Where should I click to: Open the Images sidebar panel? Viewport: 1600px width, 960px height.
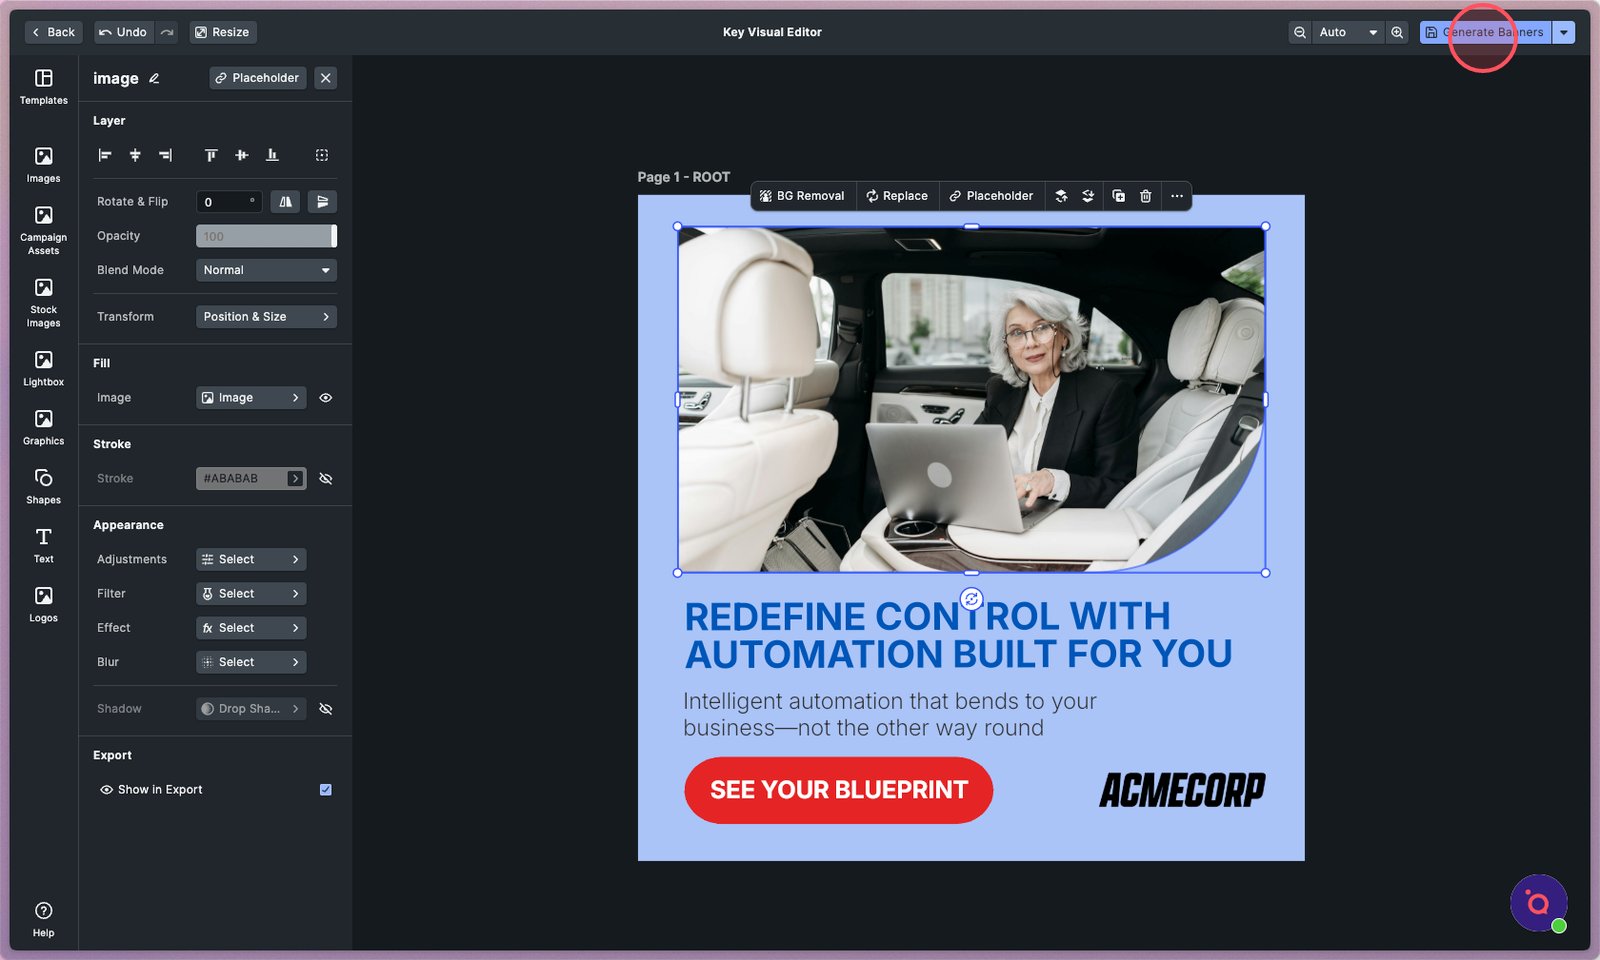(x=44, y=165)
